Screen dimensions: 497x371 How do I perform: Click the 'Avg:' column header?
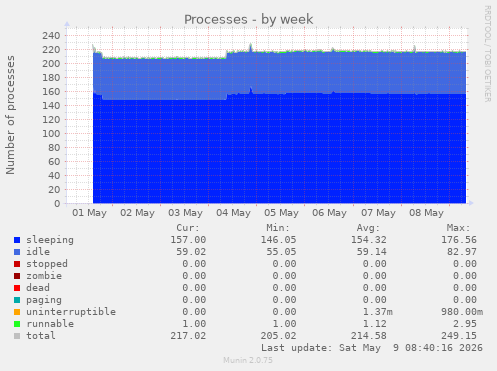click(368, 228)
